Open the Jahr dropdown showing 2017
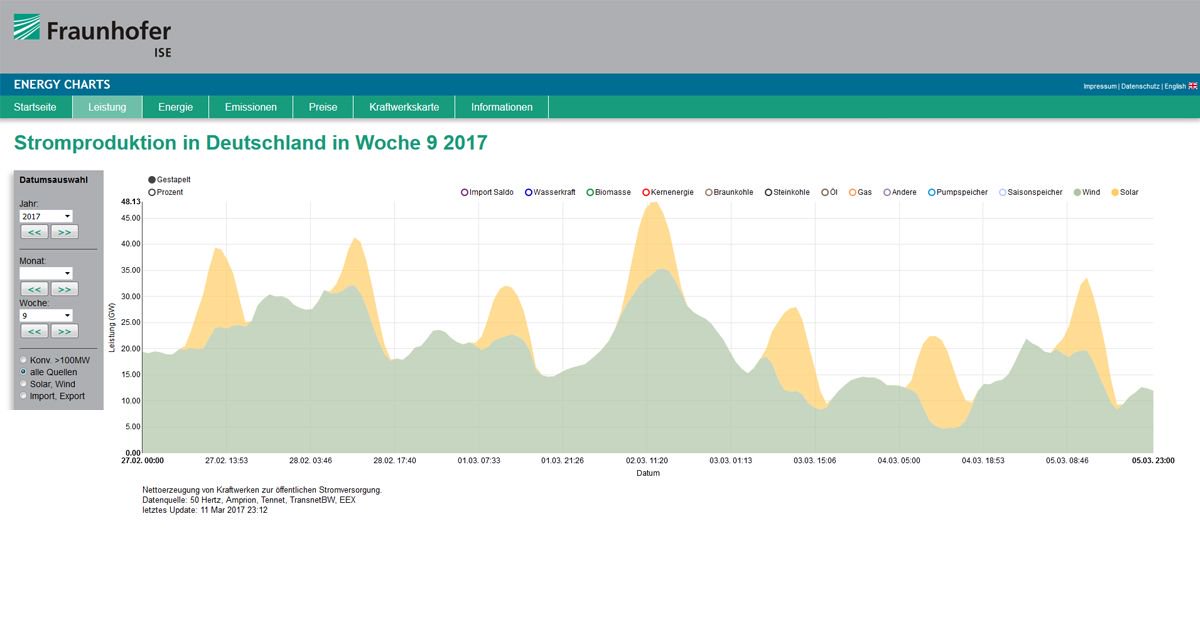1200x630 pixels. point(46,216)
